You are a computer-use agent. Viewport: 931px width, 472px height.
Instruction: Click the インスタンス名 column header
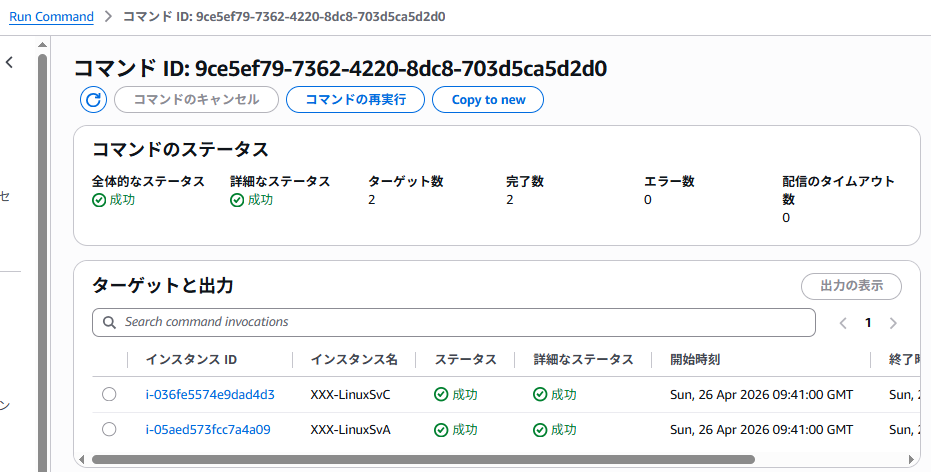click(354, 360)
